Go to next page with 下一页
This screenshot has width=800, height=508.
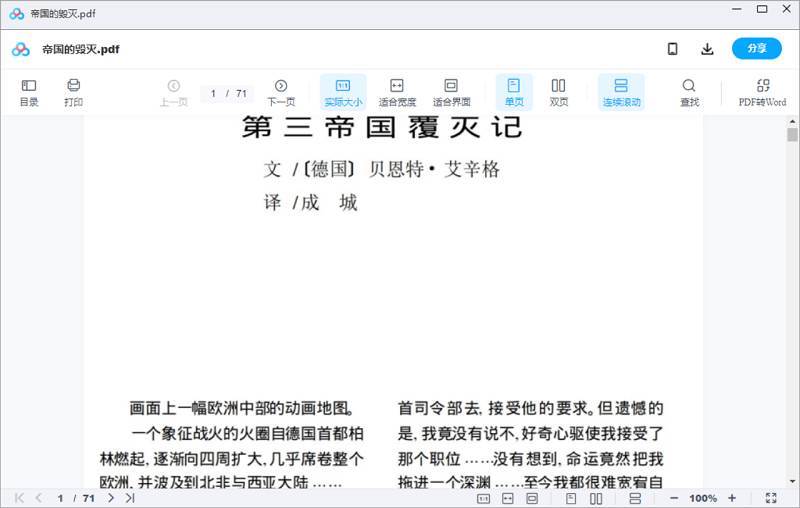pyautogui.click(x=281, y=92)
